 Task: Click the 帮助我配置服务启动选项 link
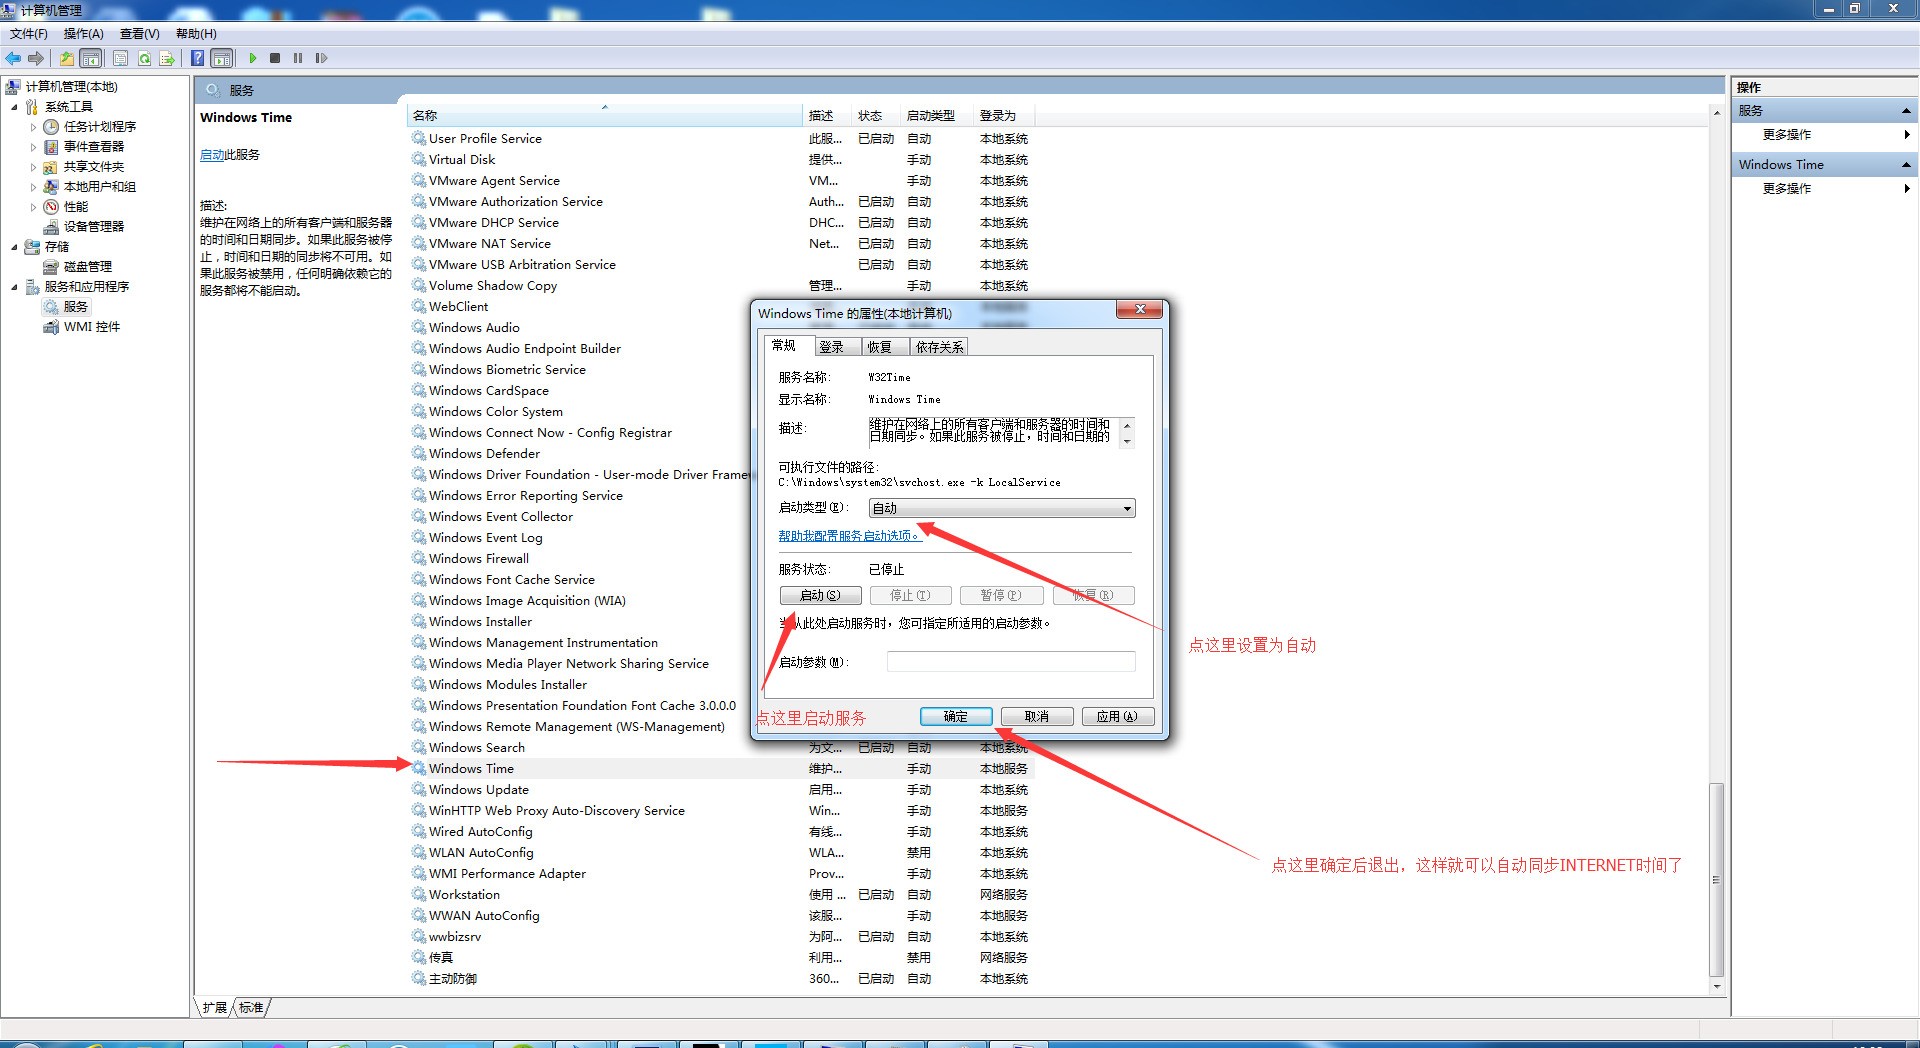(848, 536)
